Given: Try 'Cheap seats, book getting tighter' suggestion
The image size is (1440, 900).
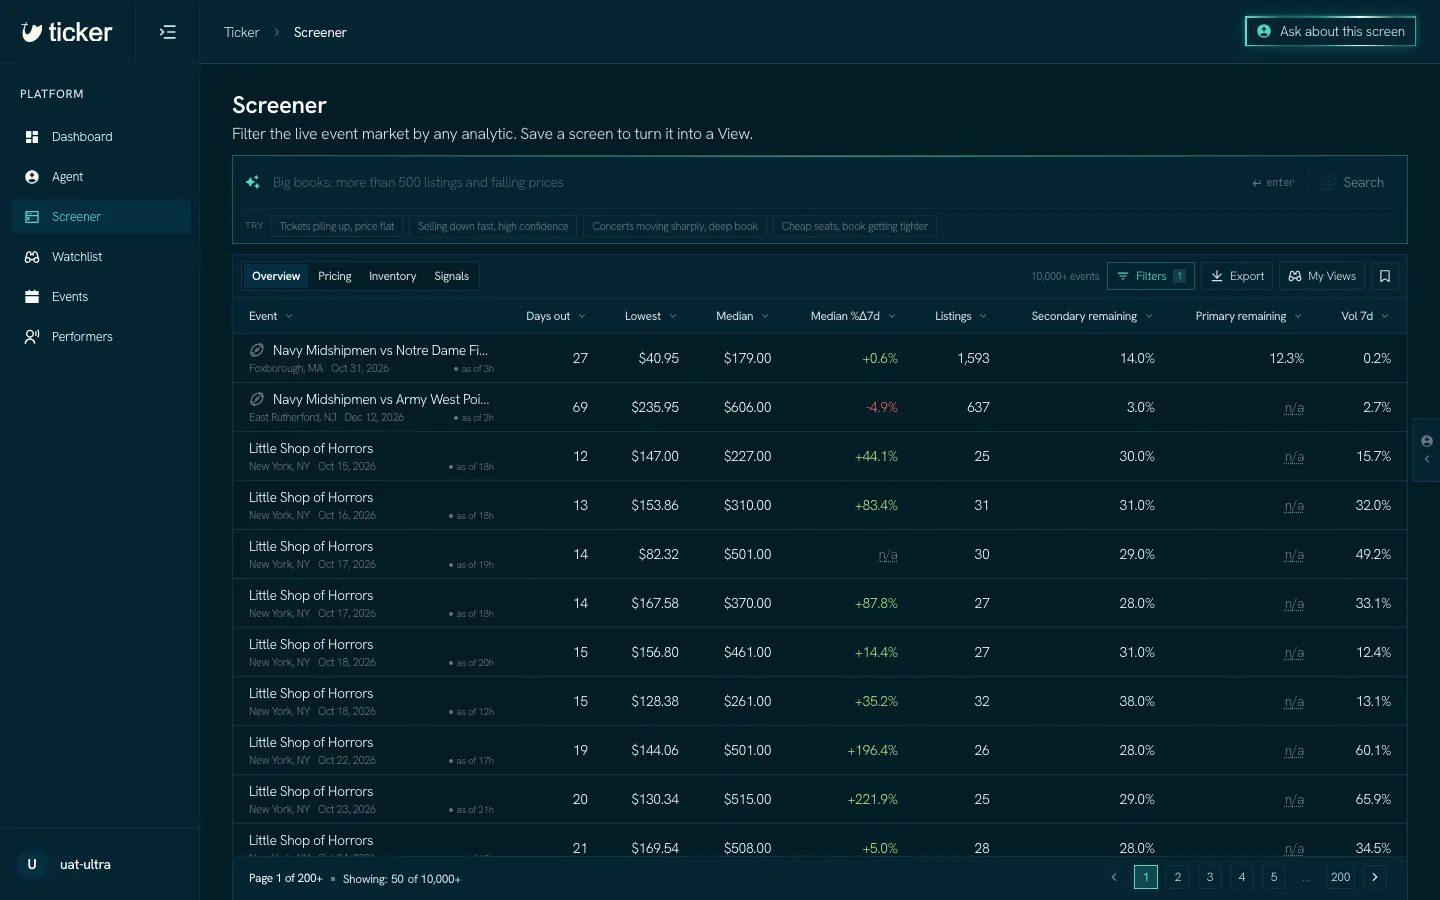Looking at the screenshot, I should coord(855,226).
